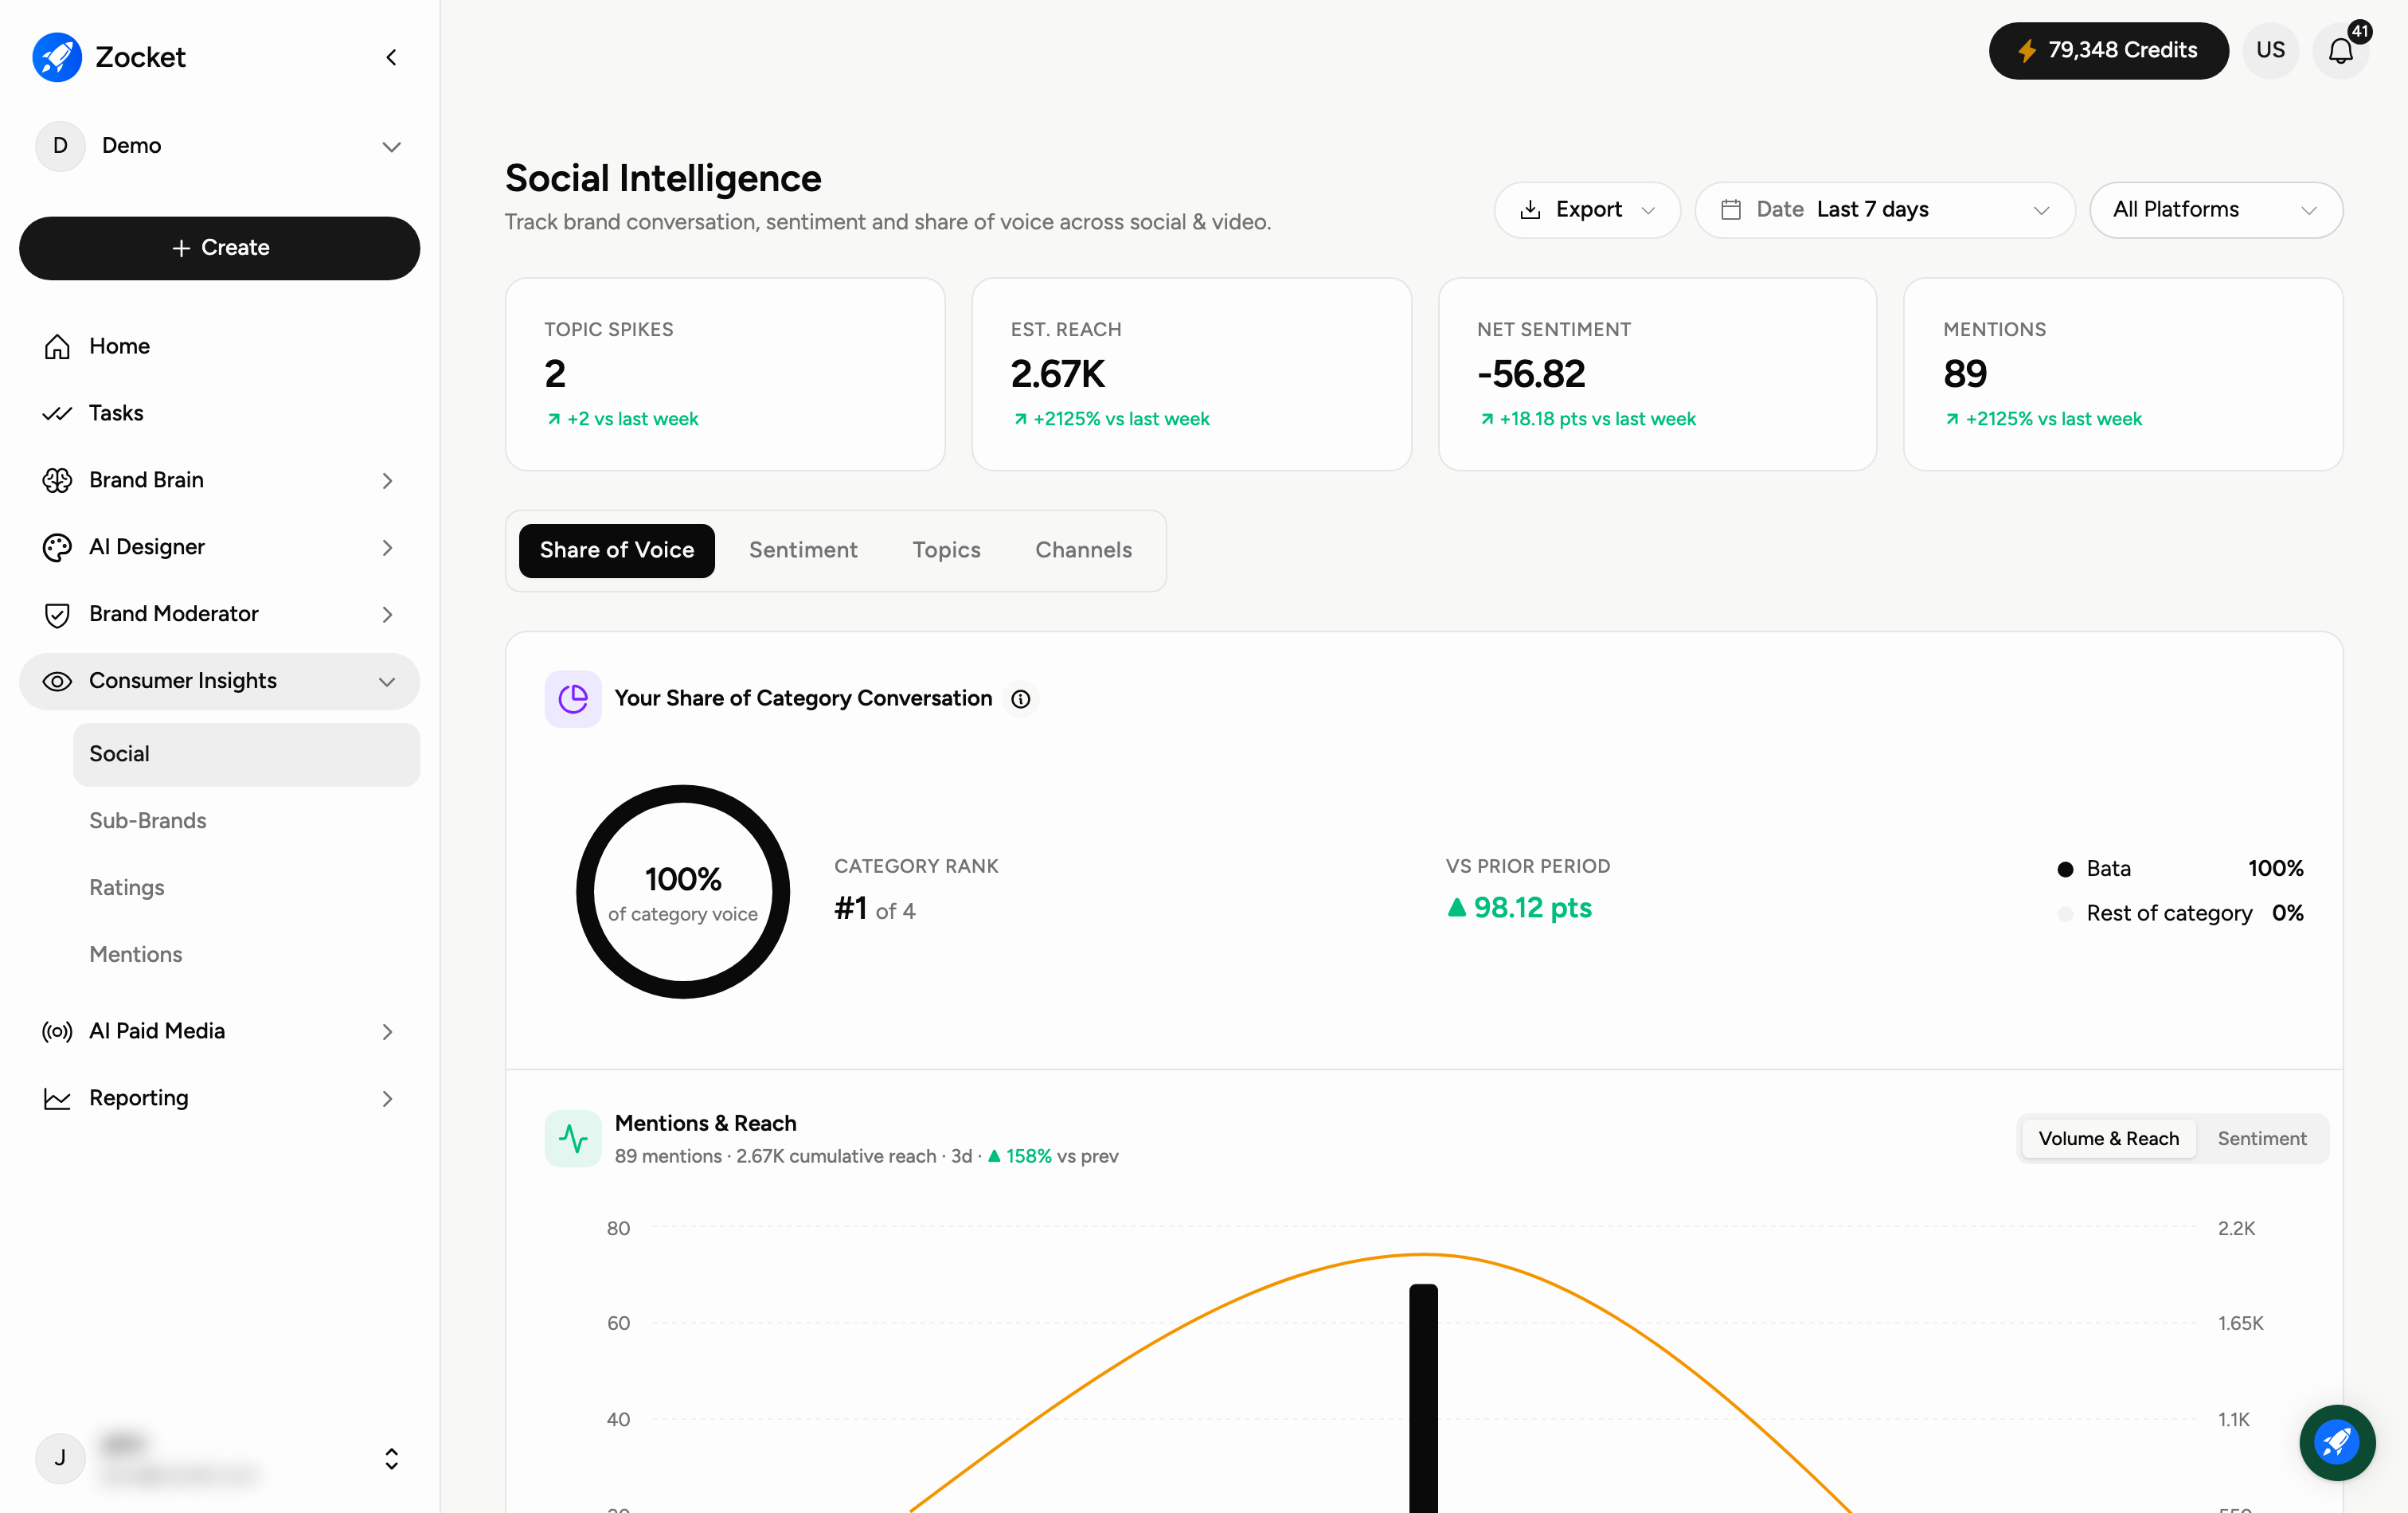Click the D workspace avatar
This screenshot has height=1513, width=2408.
(60, 146)
